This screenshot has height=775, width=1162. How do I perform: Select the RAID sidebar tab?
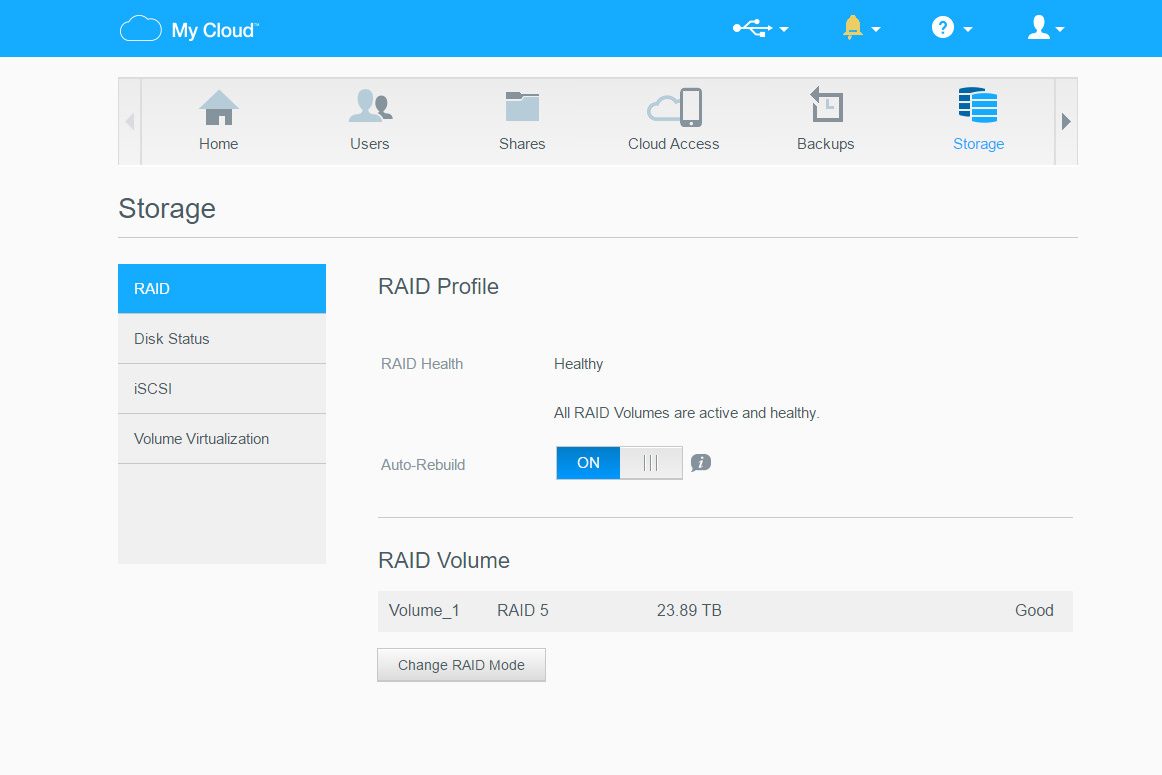pos(222,289)
